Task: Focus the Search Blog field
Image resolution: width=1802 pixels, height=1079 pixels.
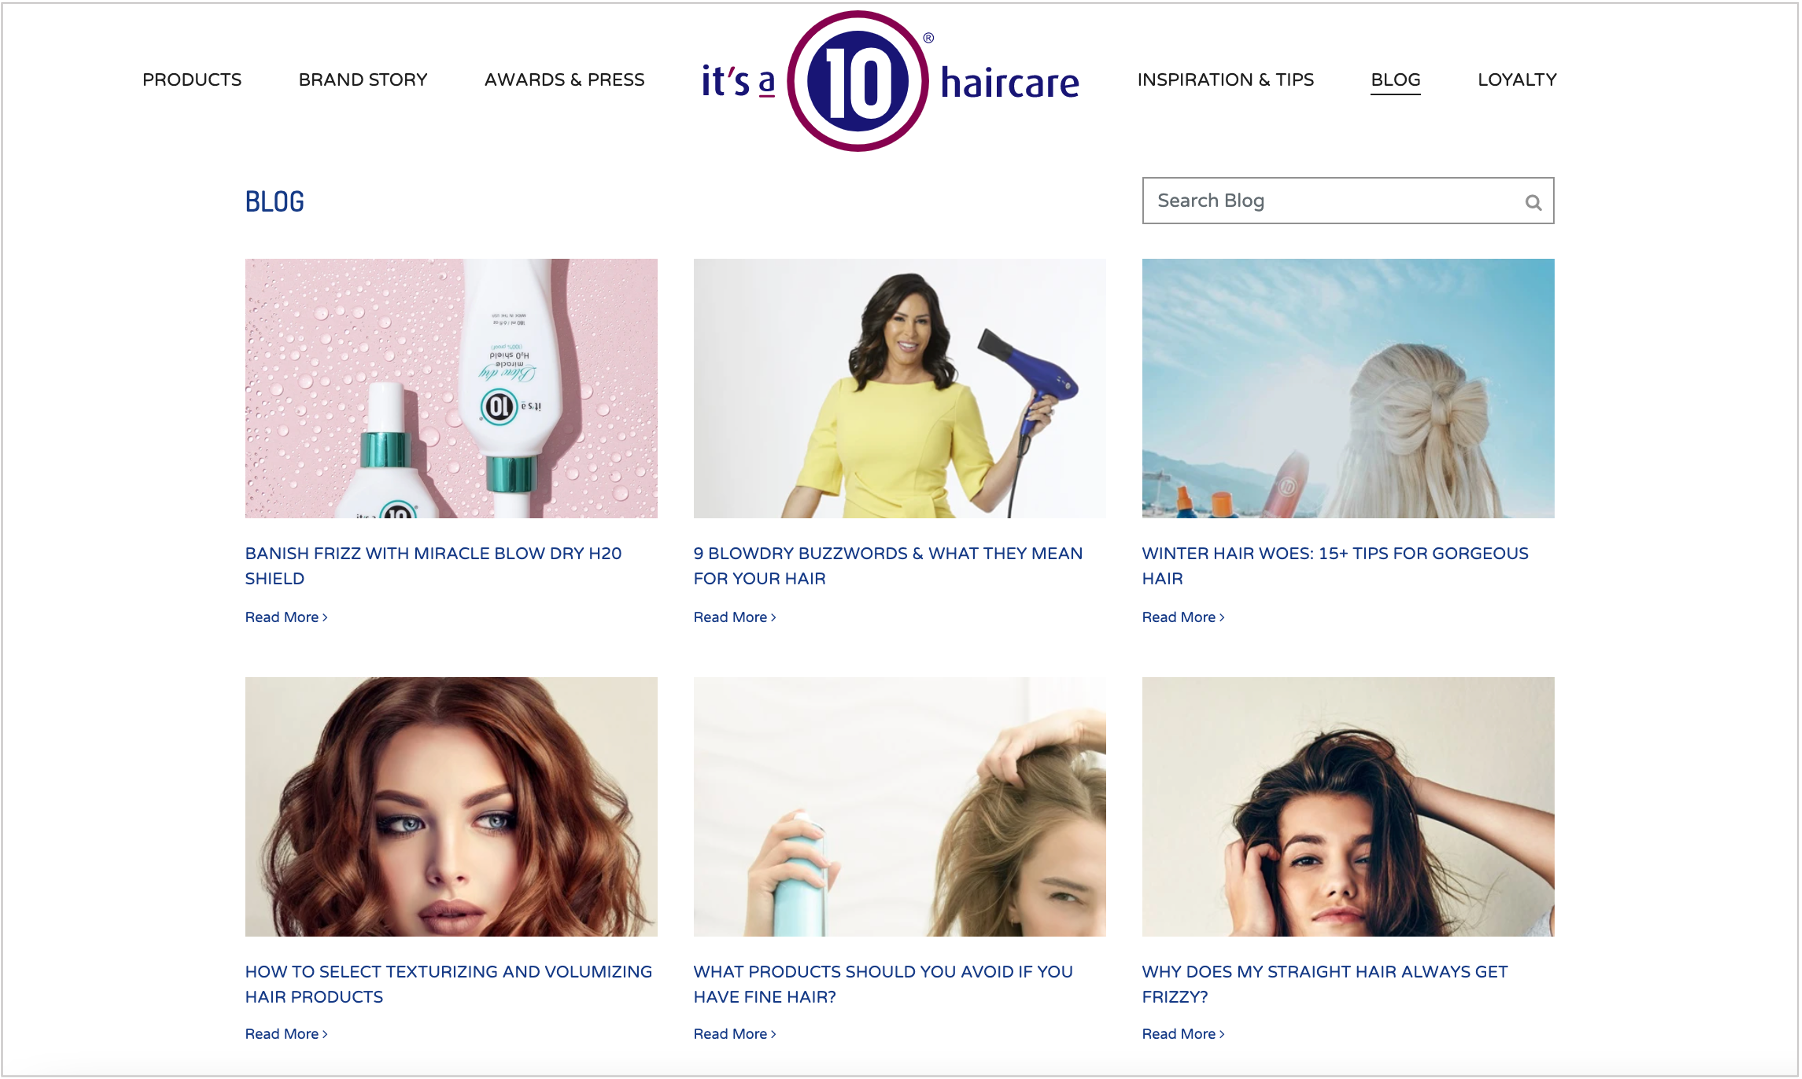Action: click(x=1347, y=201)
